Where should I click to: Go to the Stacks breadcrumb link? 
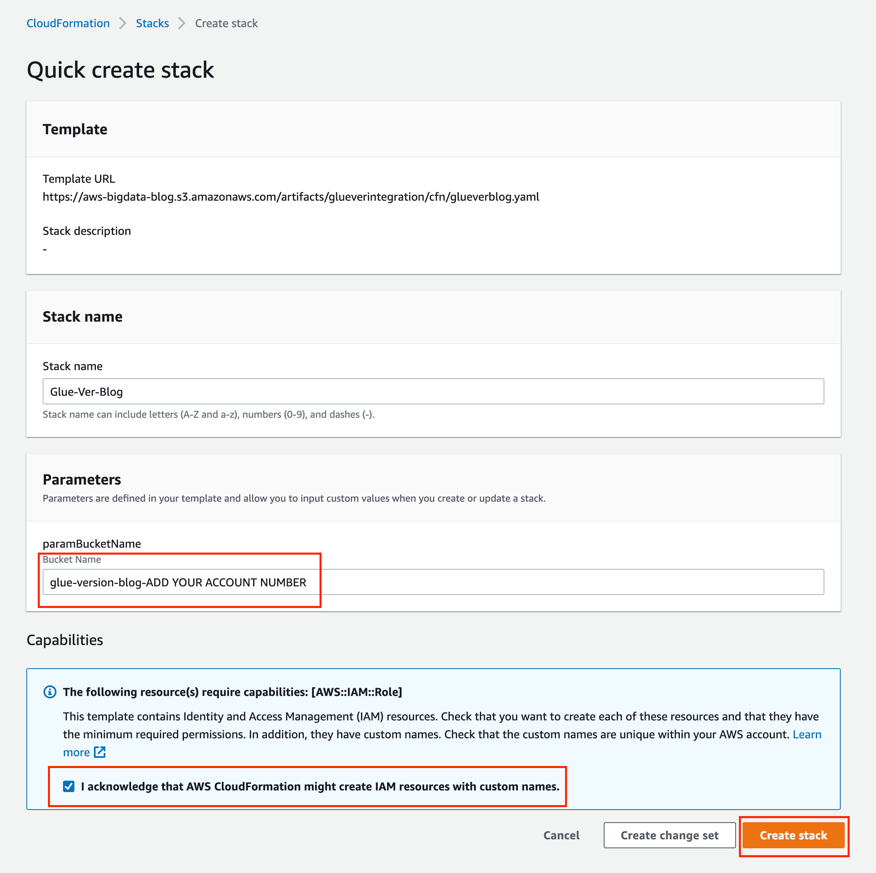point(152,23)
